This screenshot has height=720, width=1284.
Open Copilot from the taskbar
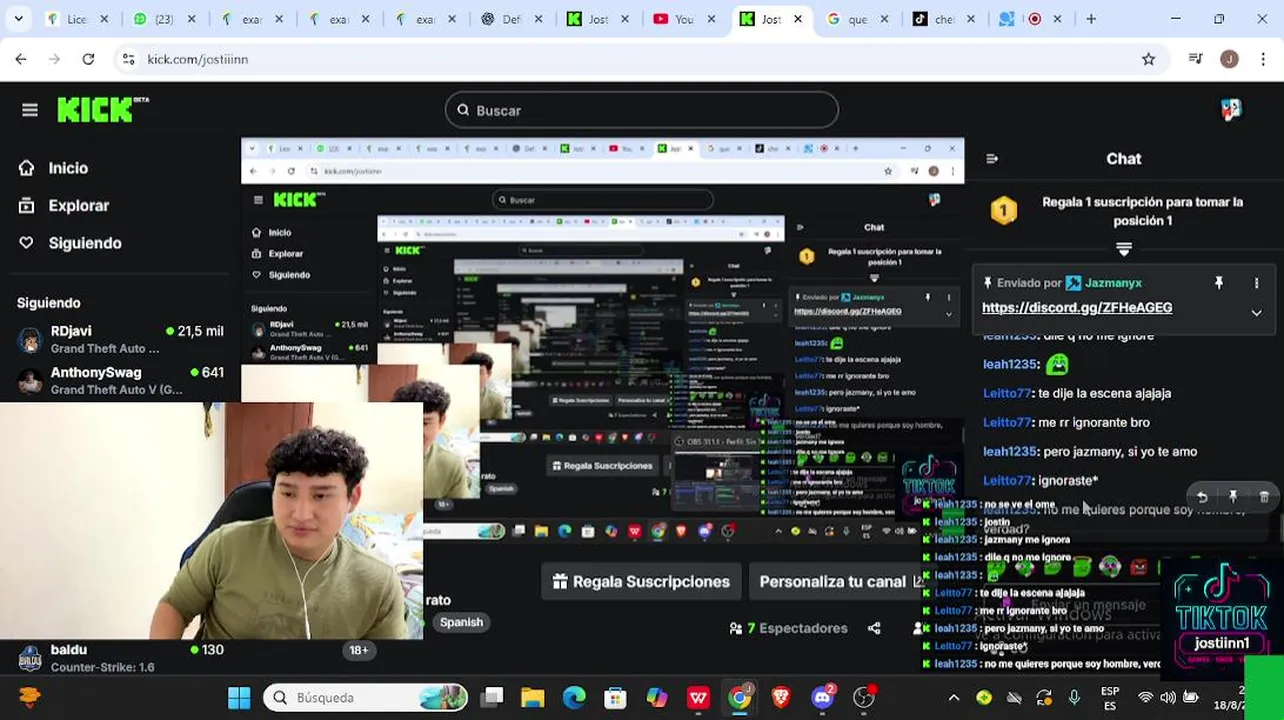tap(657, 697)
